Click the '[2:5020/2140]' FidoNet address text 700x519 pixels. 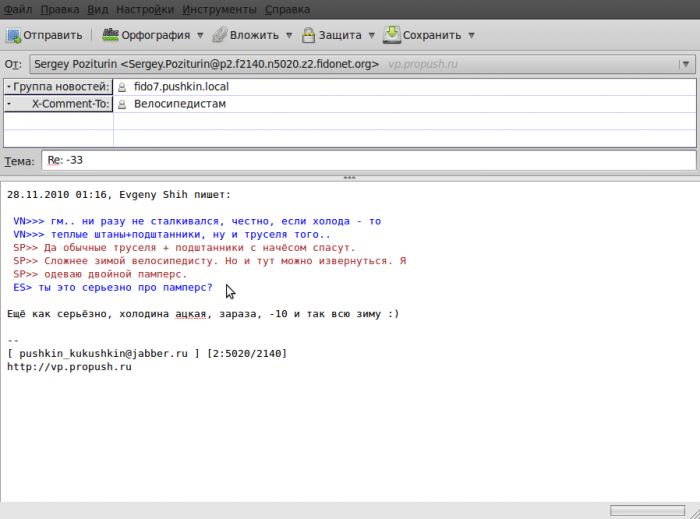[246, 353]
